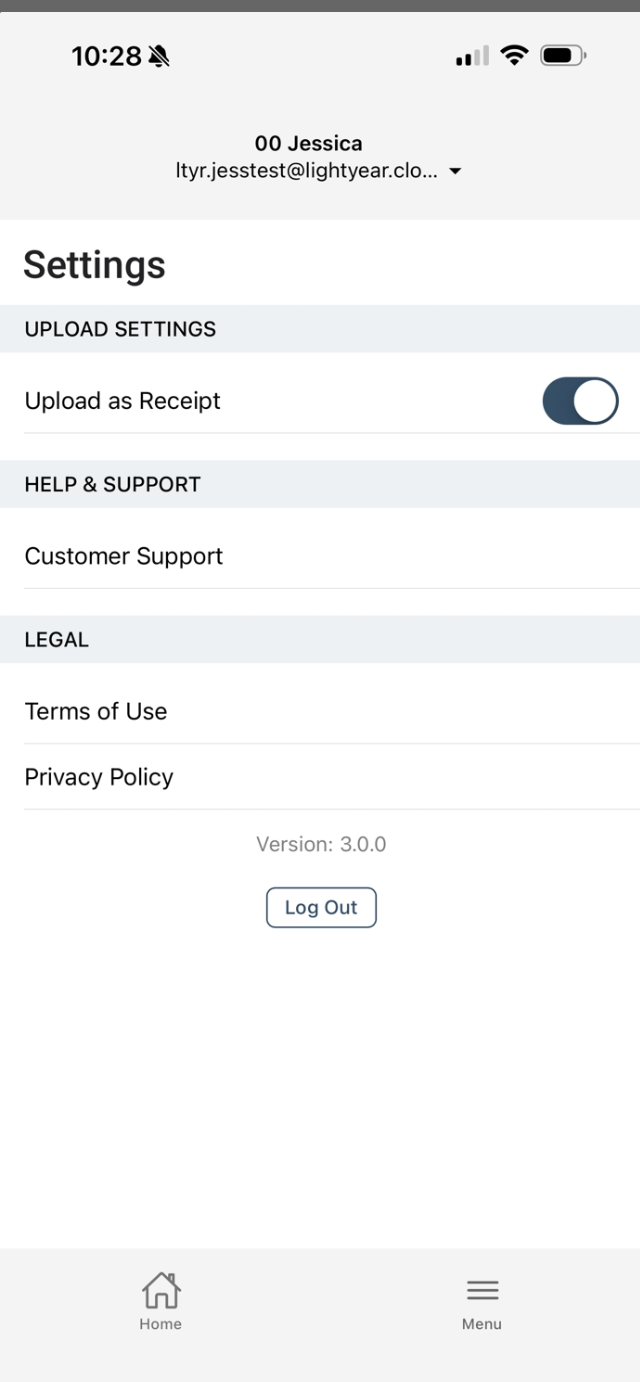Open Terms of Use
This screenshot has height=1382, width=640.
coord(320,711)
